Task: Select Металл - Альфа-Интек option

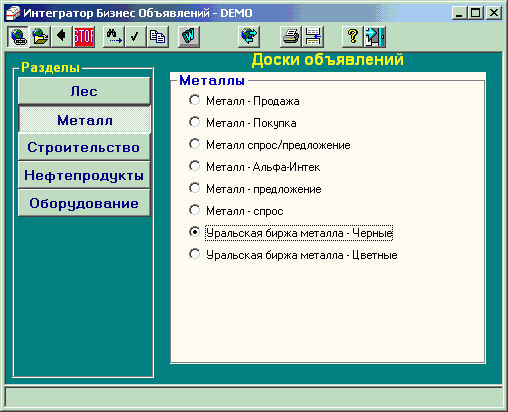Action: click(x=255, y=166)
